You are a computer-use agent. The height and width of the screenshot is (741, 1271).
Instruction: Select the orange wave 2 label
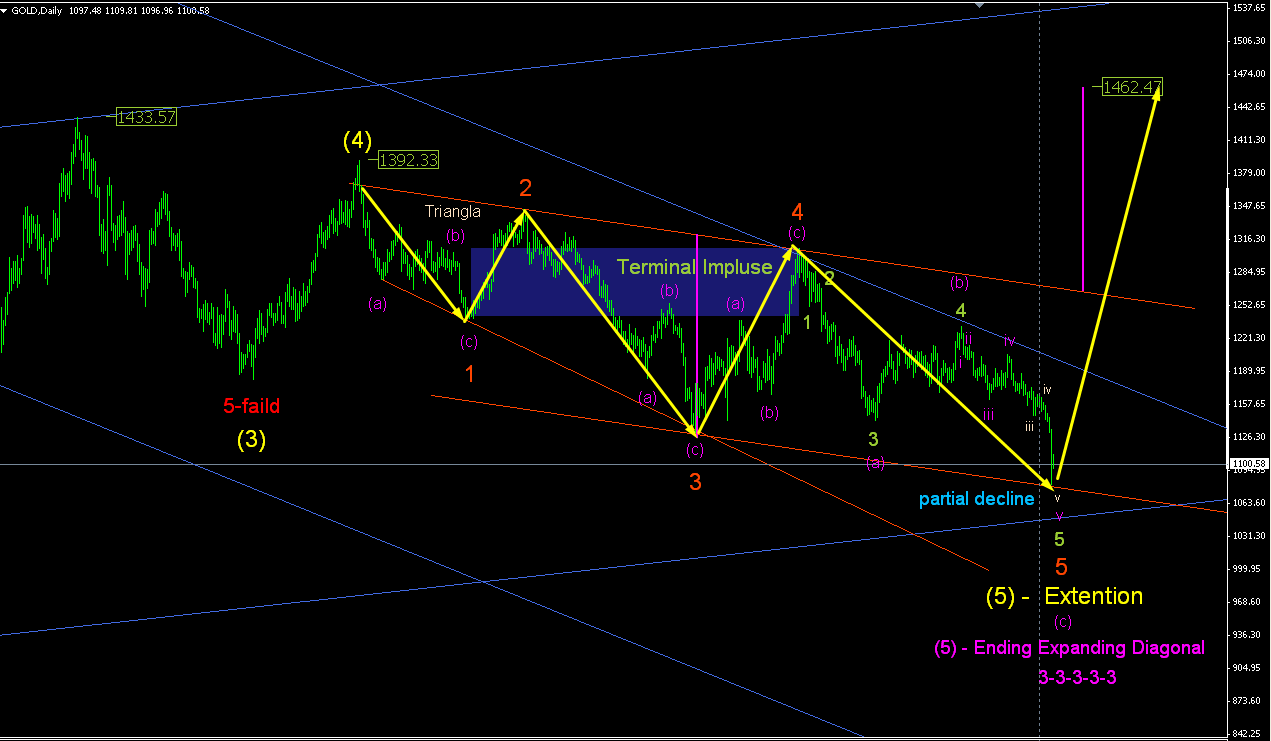pyautogui.click(x=525, y=187)
